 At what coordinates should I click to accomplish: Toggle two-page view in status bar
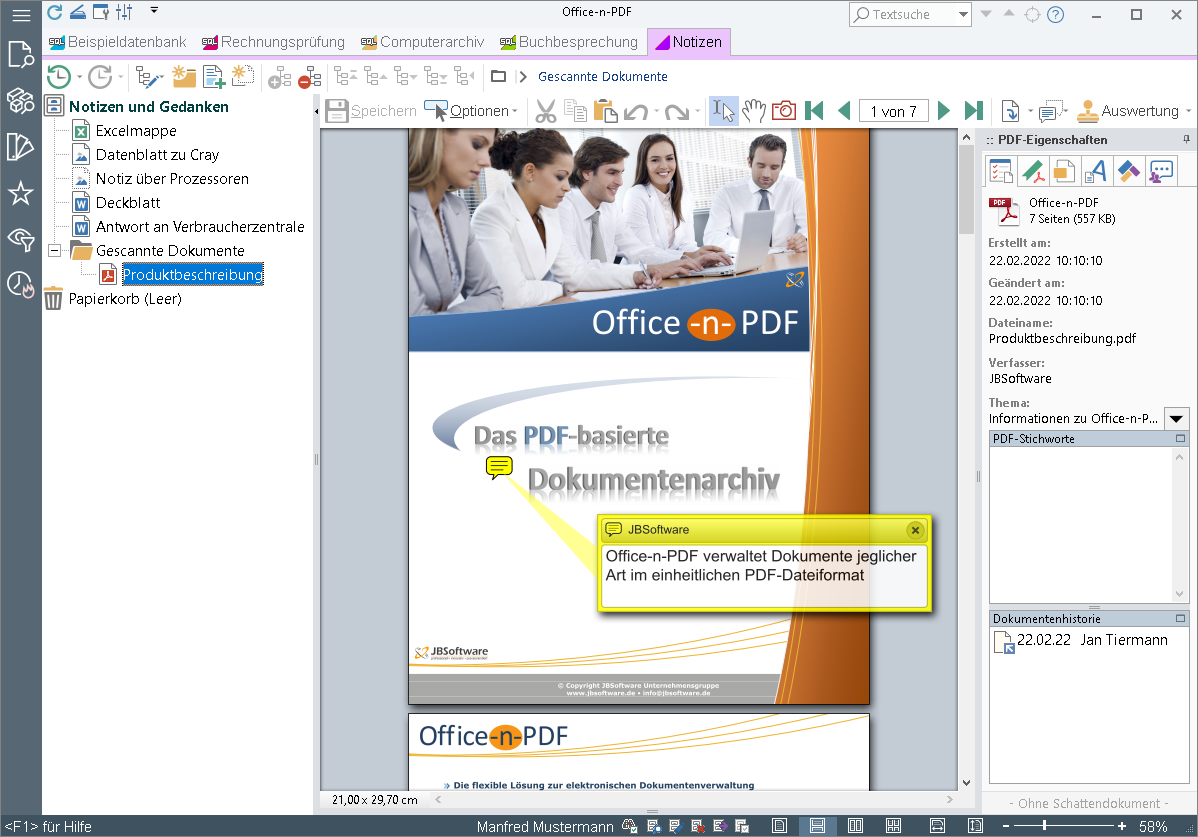[x=855, y=826]
